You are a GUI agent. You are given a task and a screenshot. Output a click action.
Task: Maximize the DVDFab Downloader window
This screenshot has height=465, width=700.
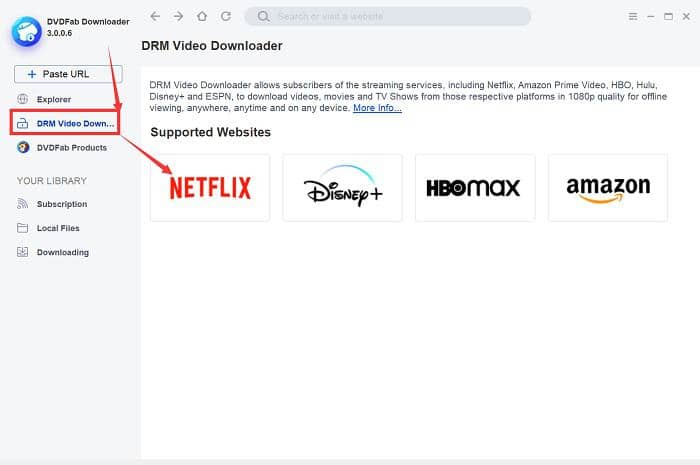click(668, 17)
